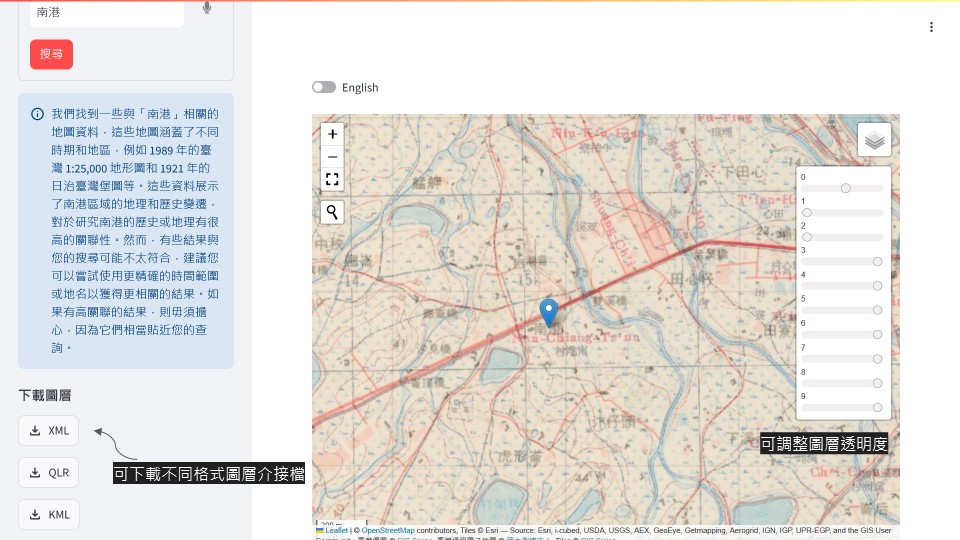Image resolution: width=960 pixels, height=540 pixels.
Task: Zoom out on the map
Action: [x=333, y=157]
